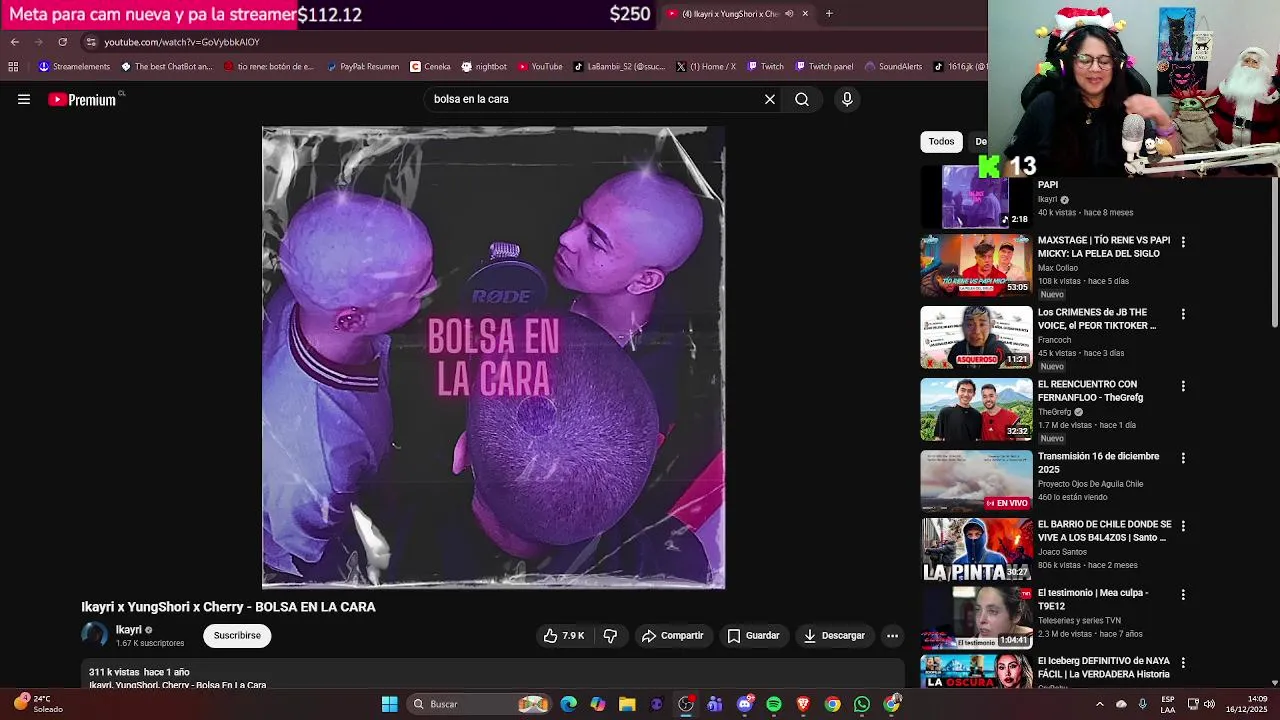Open more actions ellipsis below the video
This screenshot has width=1280, height=720.
click(x=892, y=636)
